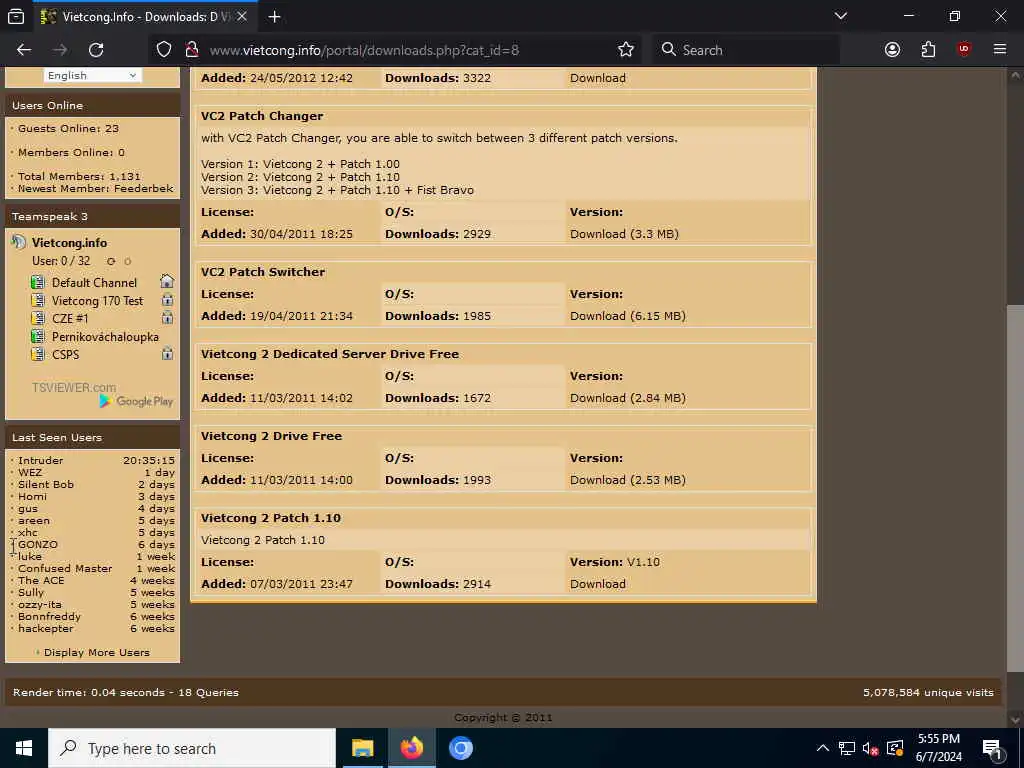Open the tracking protection shield icon

click(164, 50)
